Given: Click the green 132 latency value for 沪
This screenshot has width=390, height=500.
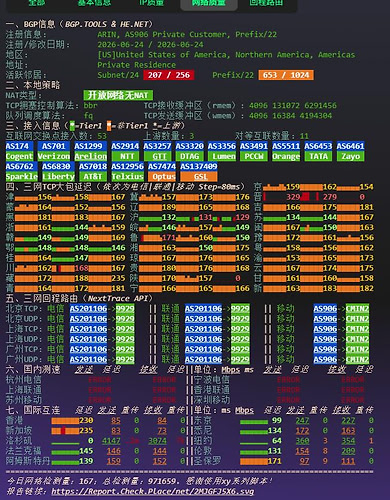Looking at the screenshot, I should (x=169, y=217).
